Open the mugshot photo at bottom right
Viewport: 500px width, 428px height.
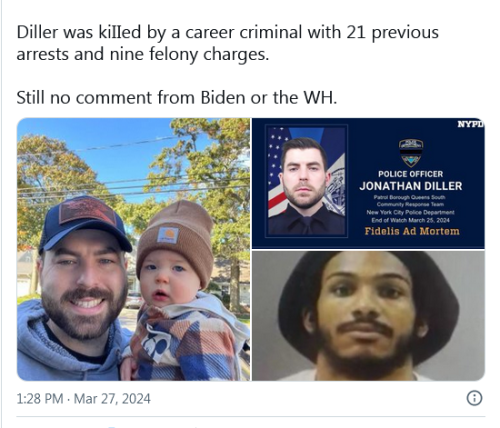click(368, 316)
